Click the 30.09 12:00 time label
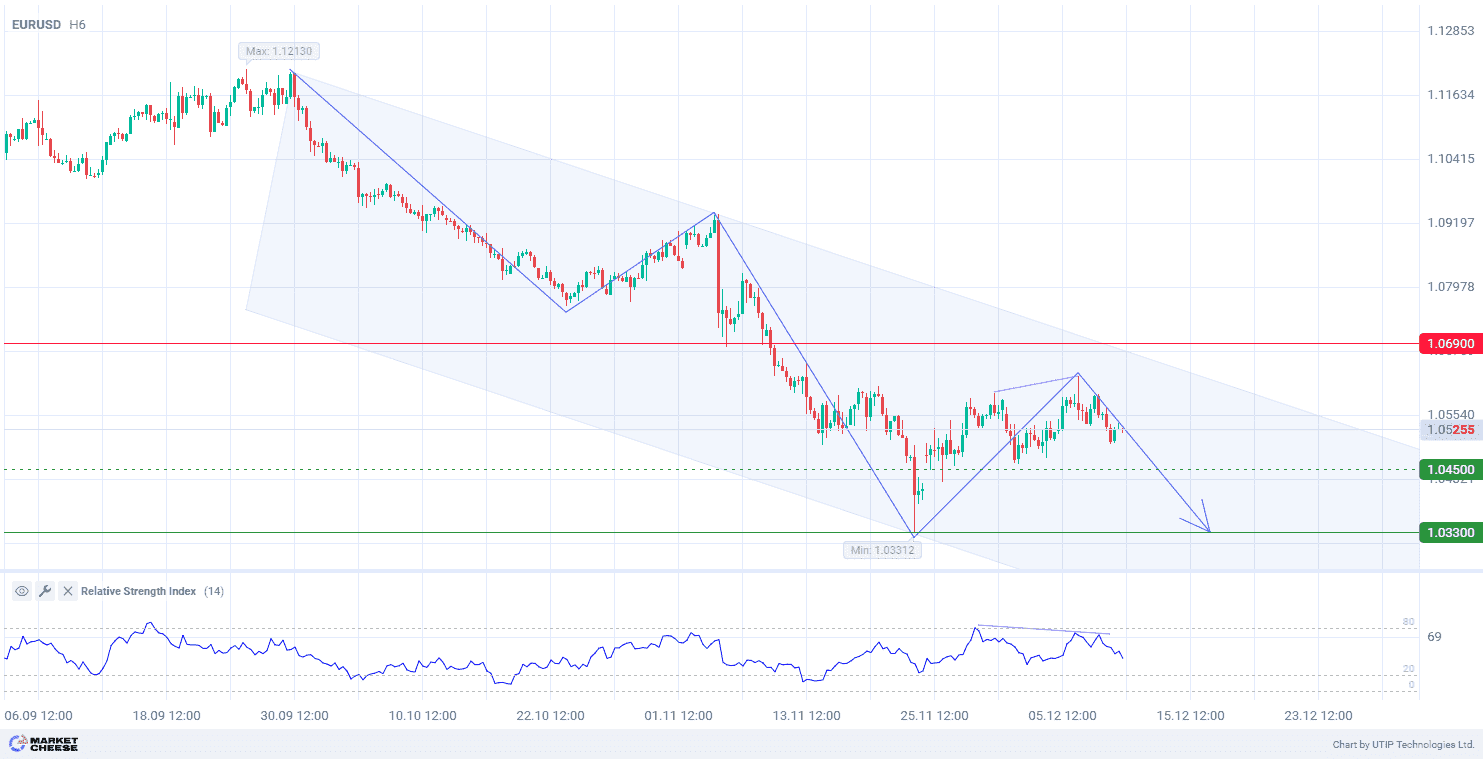 (x=294, y=716)
